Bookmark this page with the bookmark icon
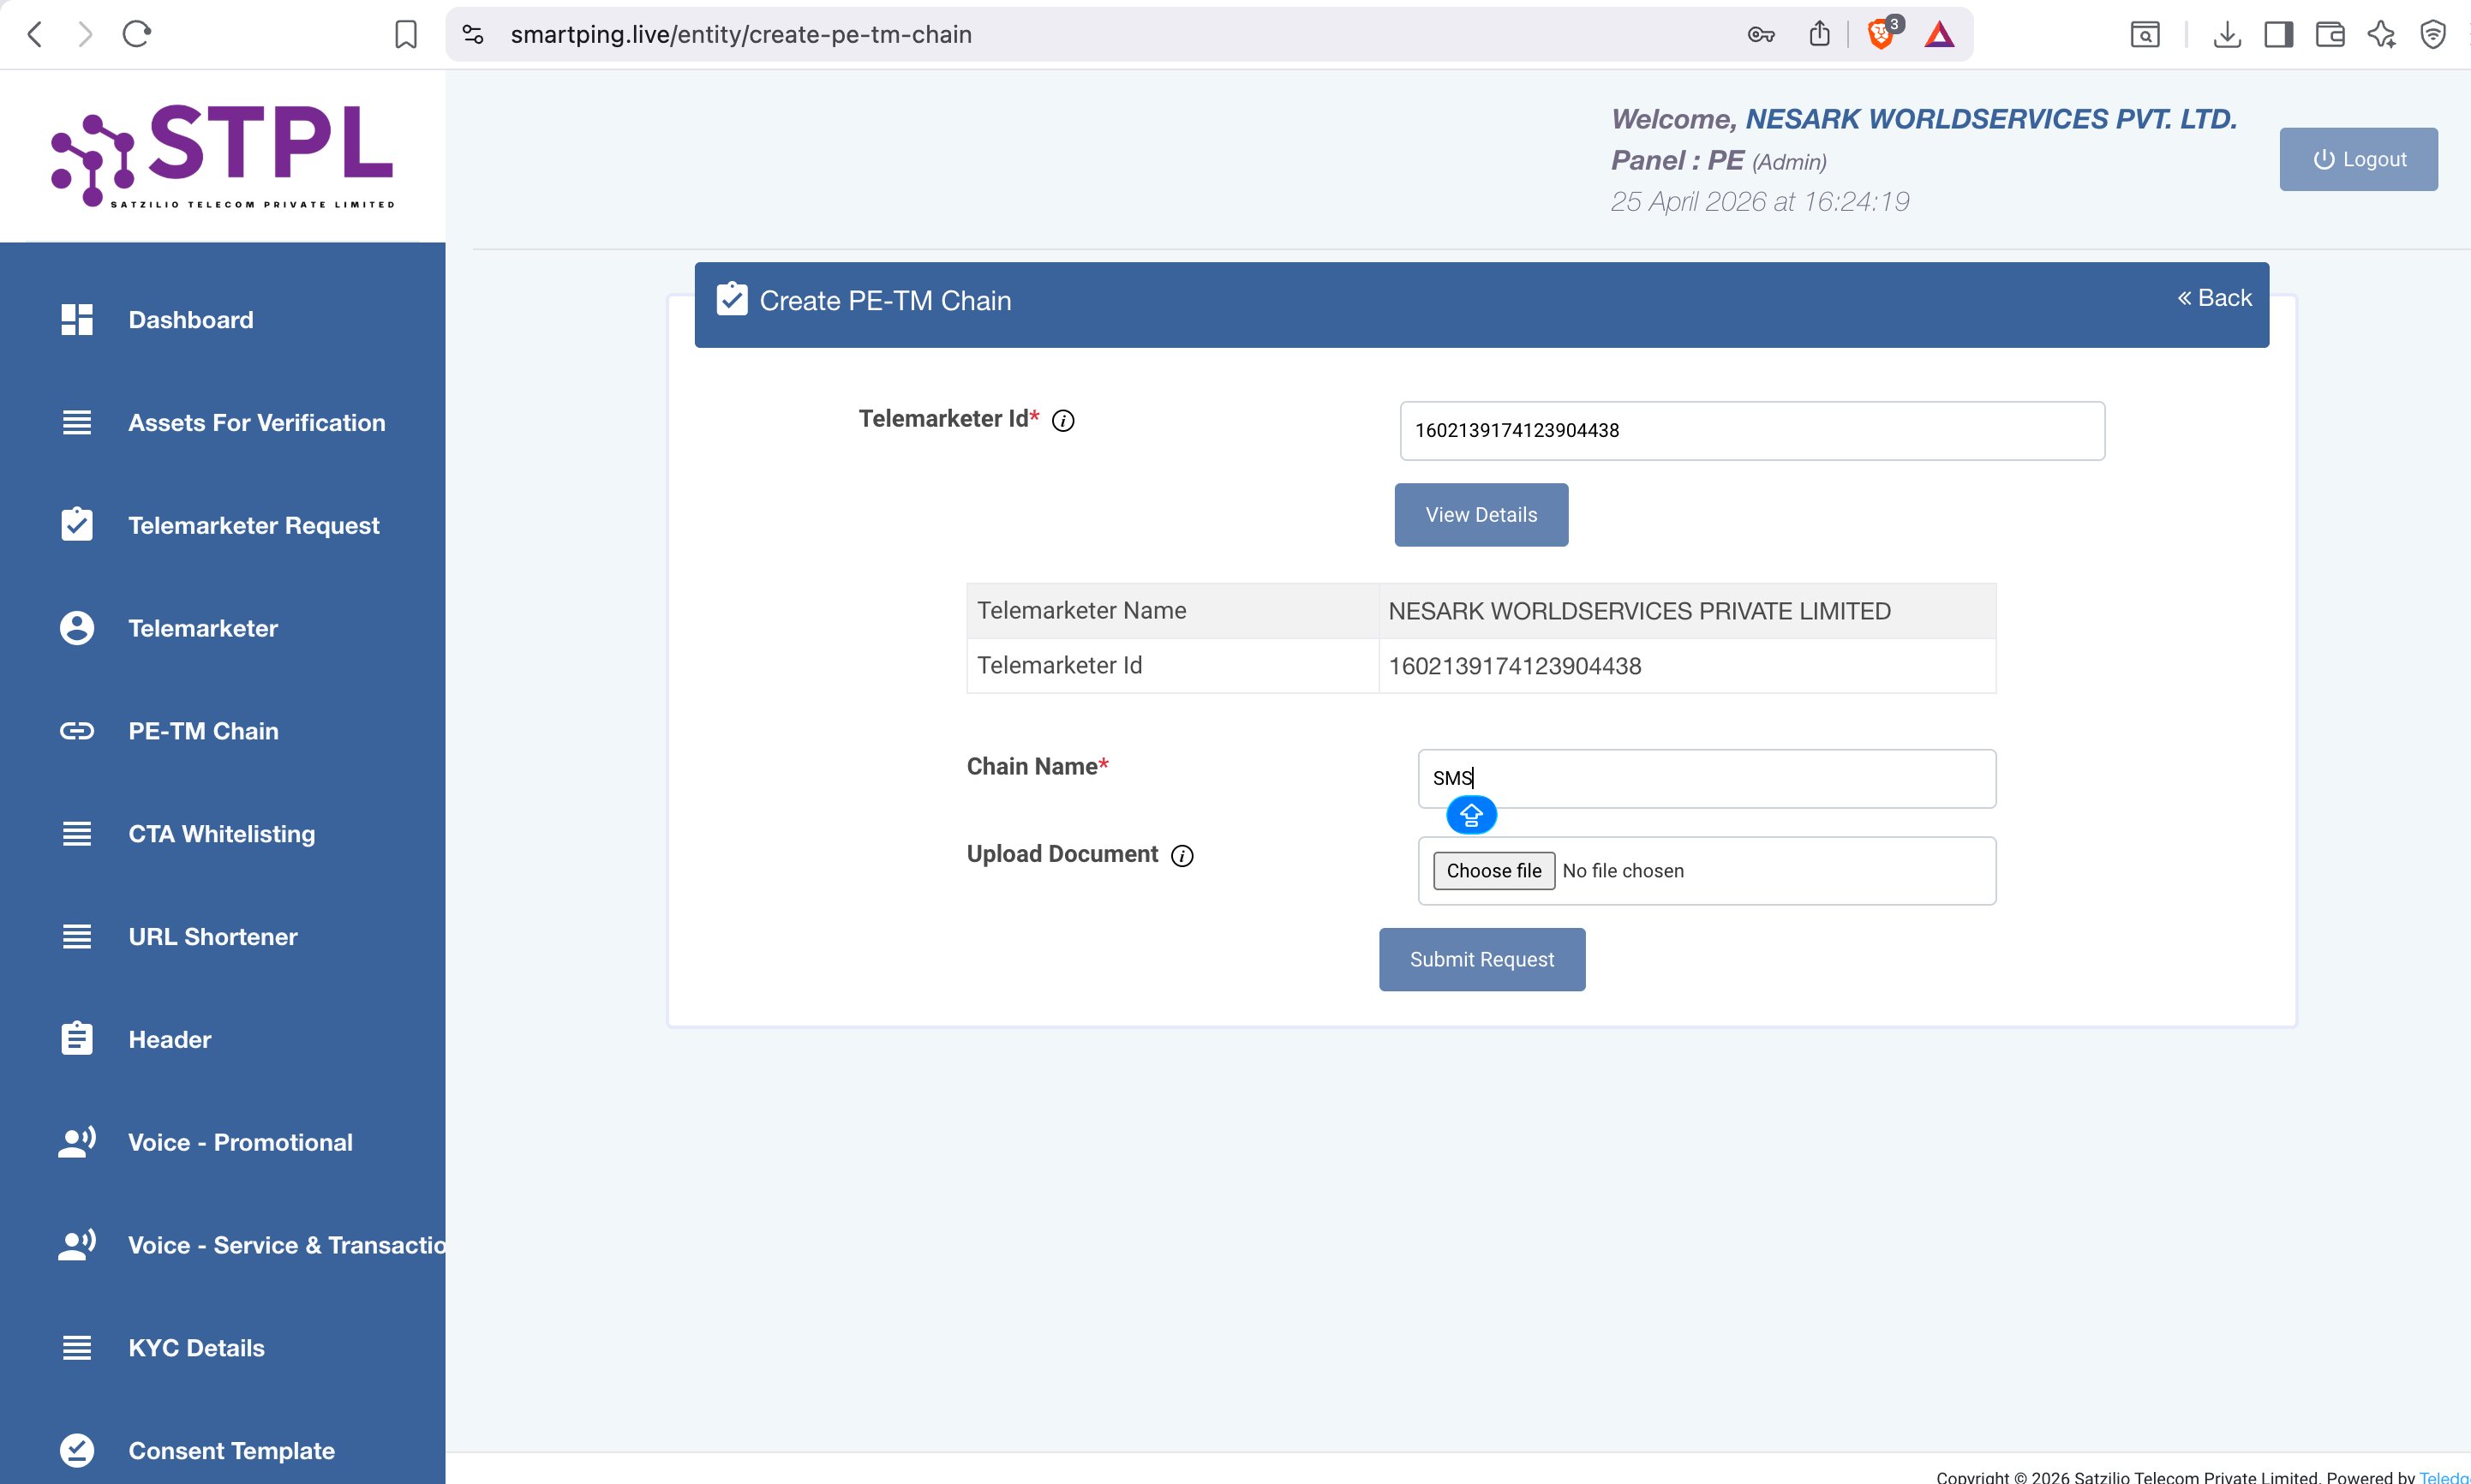Image resolution: width=2471 pixels, height=1484 pixels. (405, 34)
